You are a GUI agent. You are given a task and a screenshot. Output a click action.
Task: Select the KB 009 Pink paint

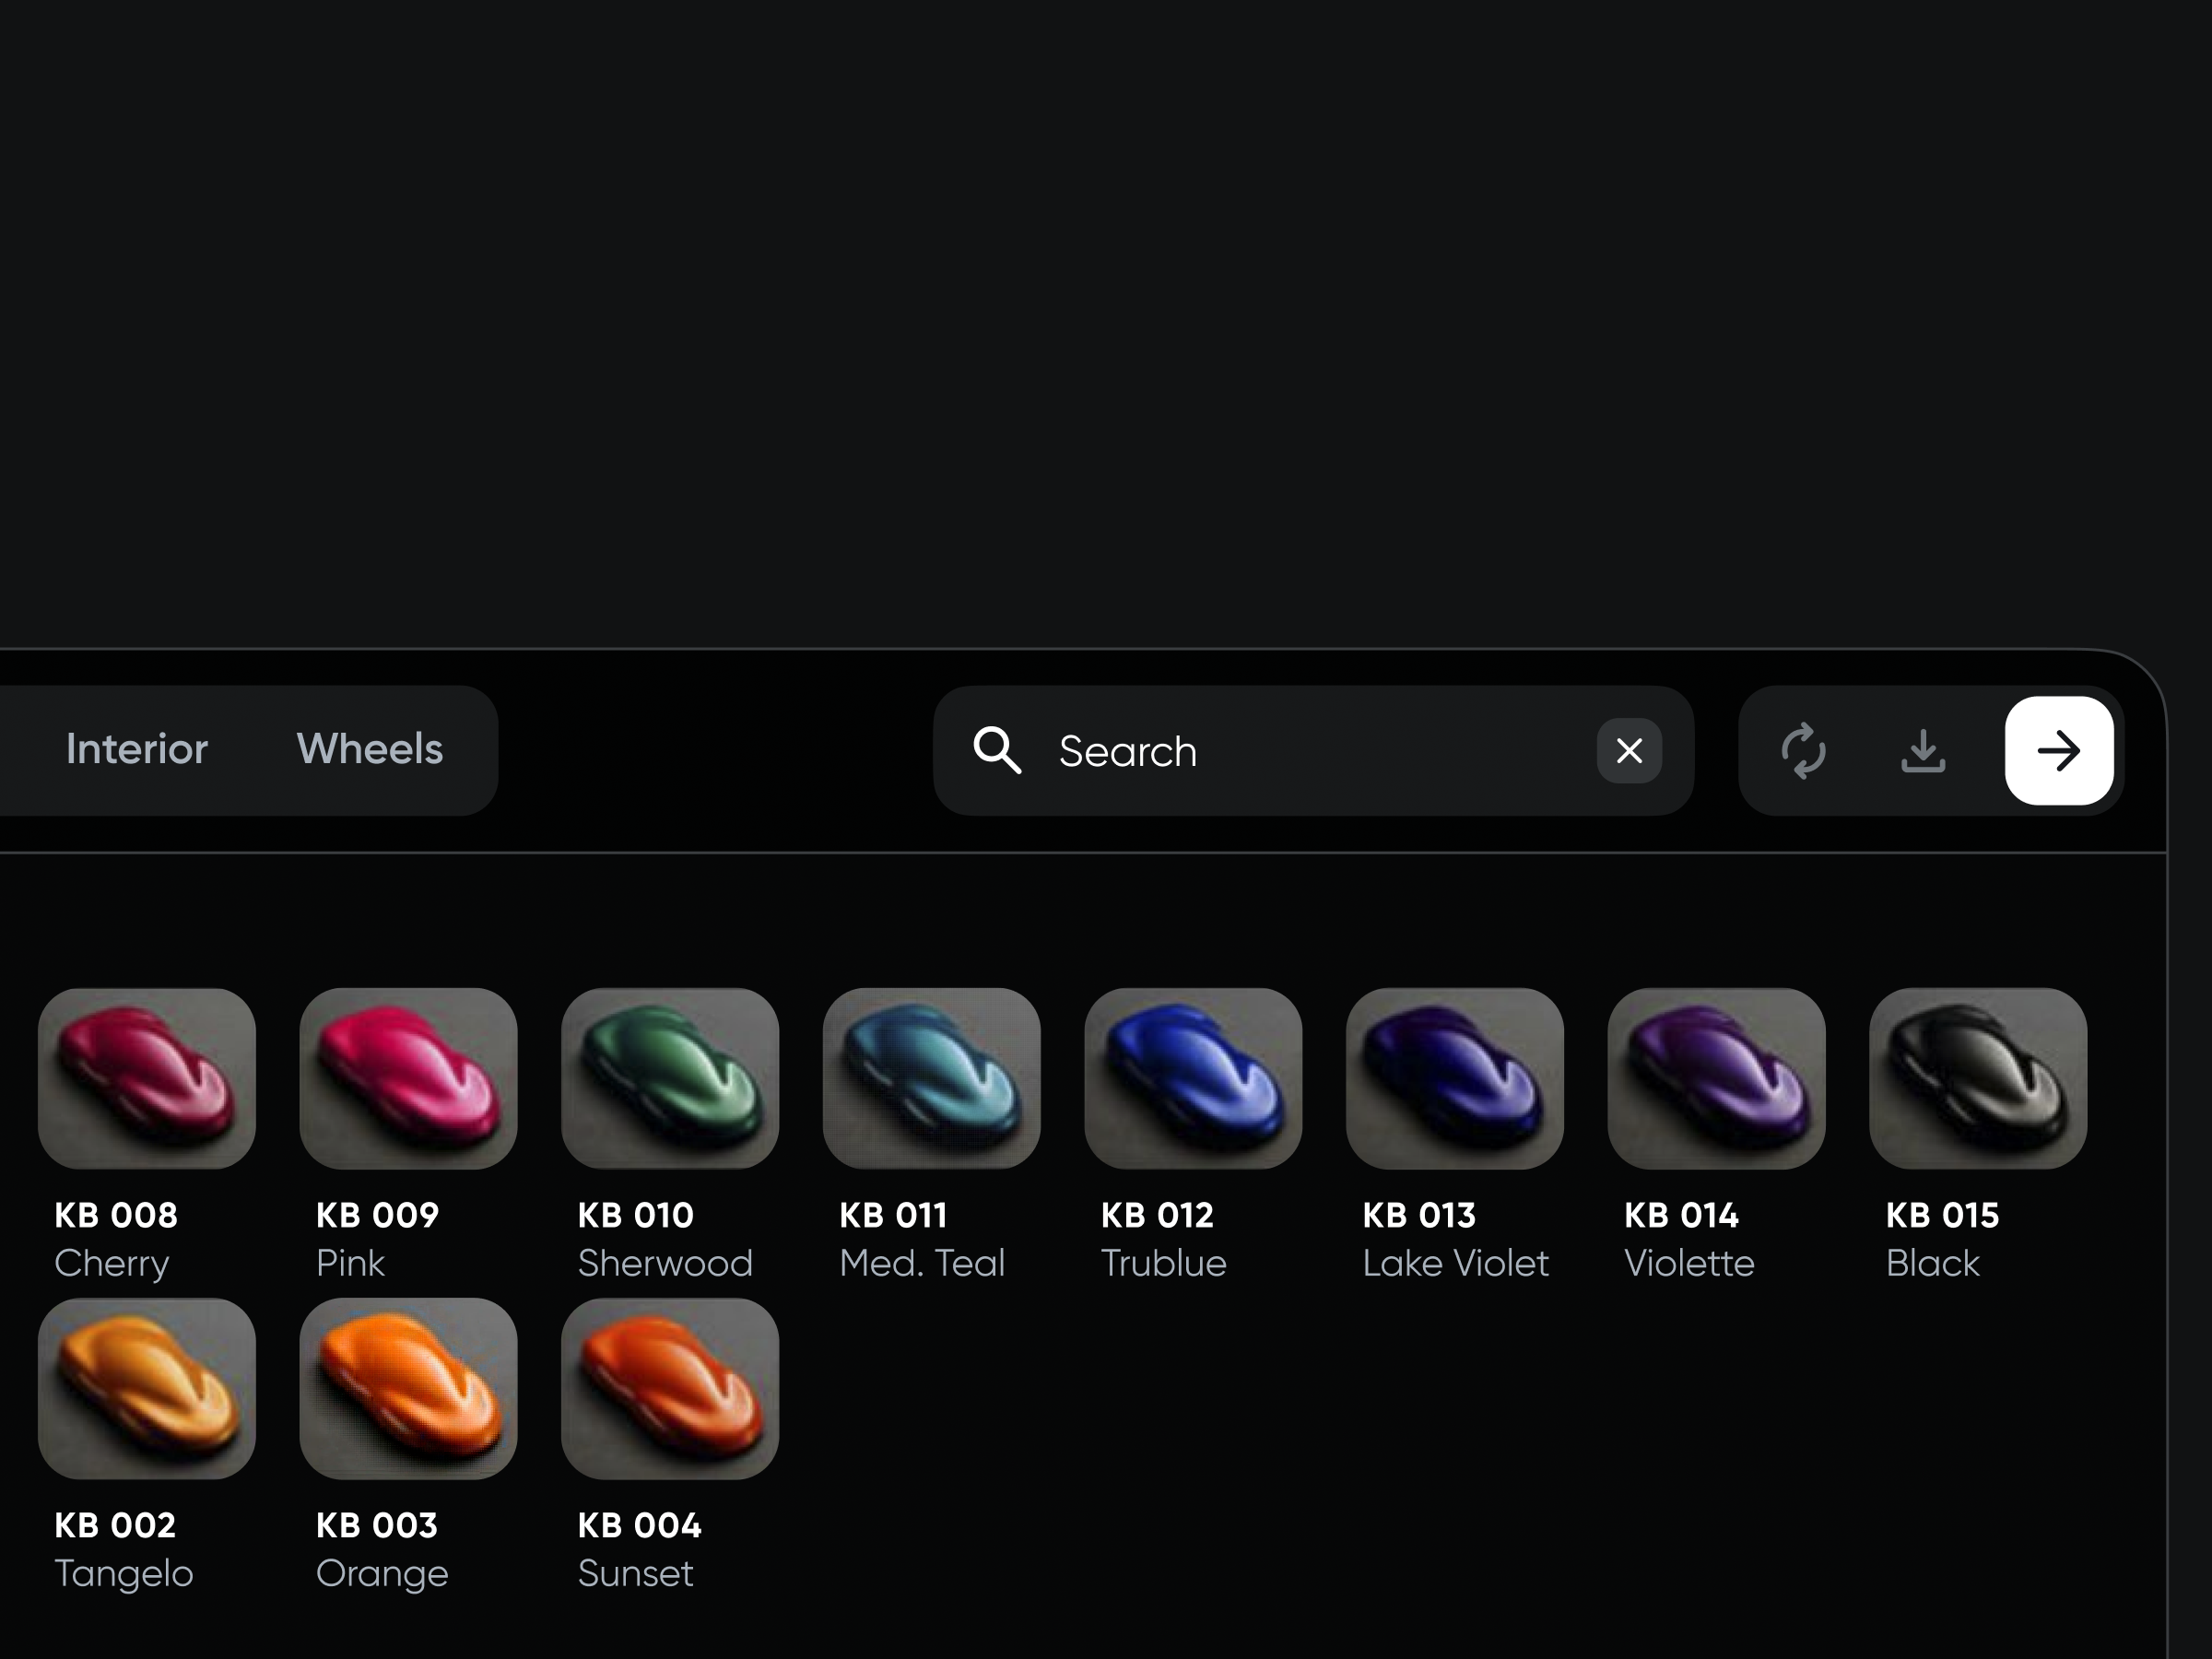point(408,1078)
